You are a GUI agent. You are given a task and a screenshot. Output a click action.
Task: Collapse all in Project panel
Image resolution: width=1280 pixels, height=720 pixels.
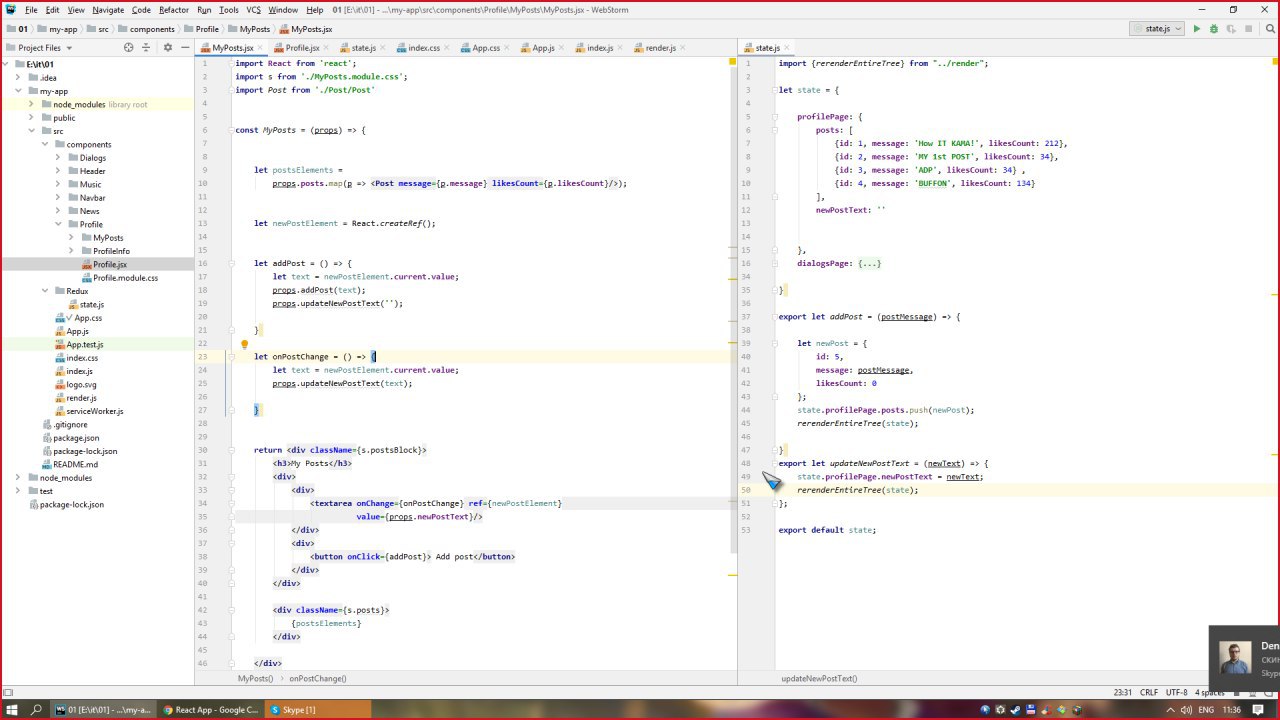click(148, 48)
